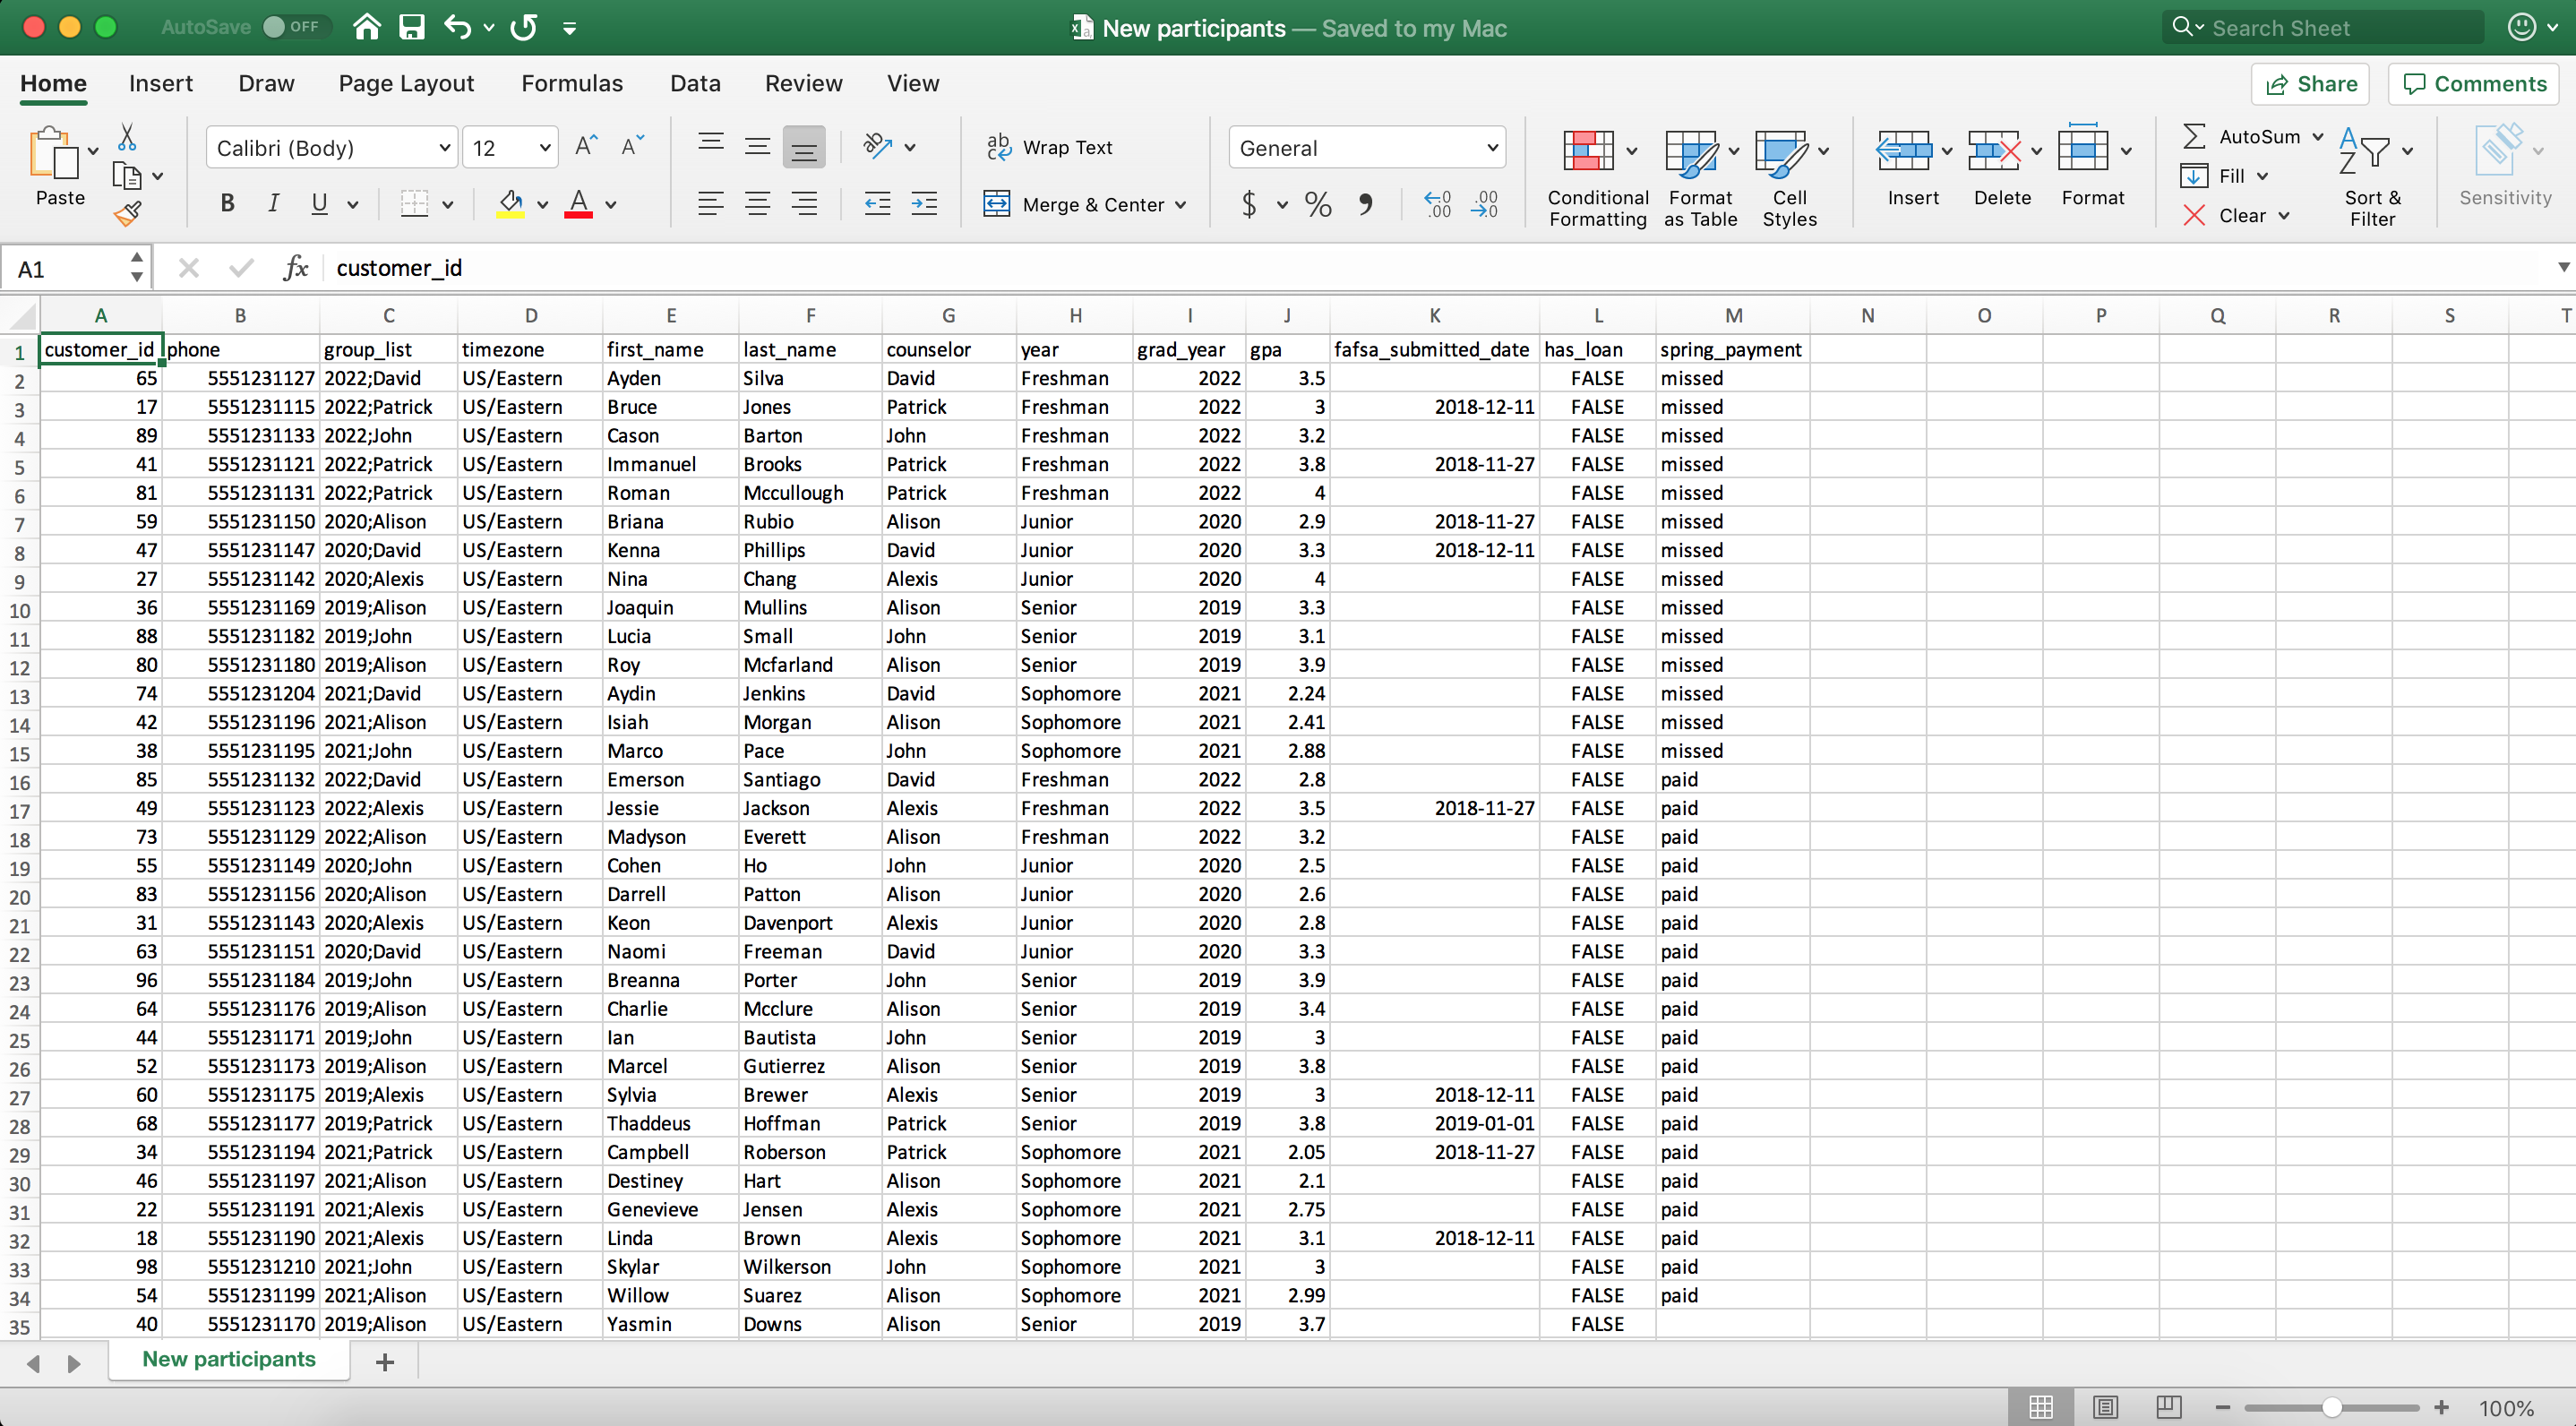Screen dimensions: 2576x1426
Task: Open the Data ribbon tab
Action: click(695, 83)
